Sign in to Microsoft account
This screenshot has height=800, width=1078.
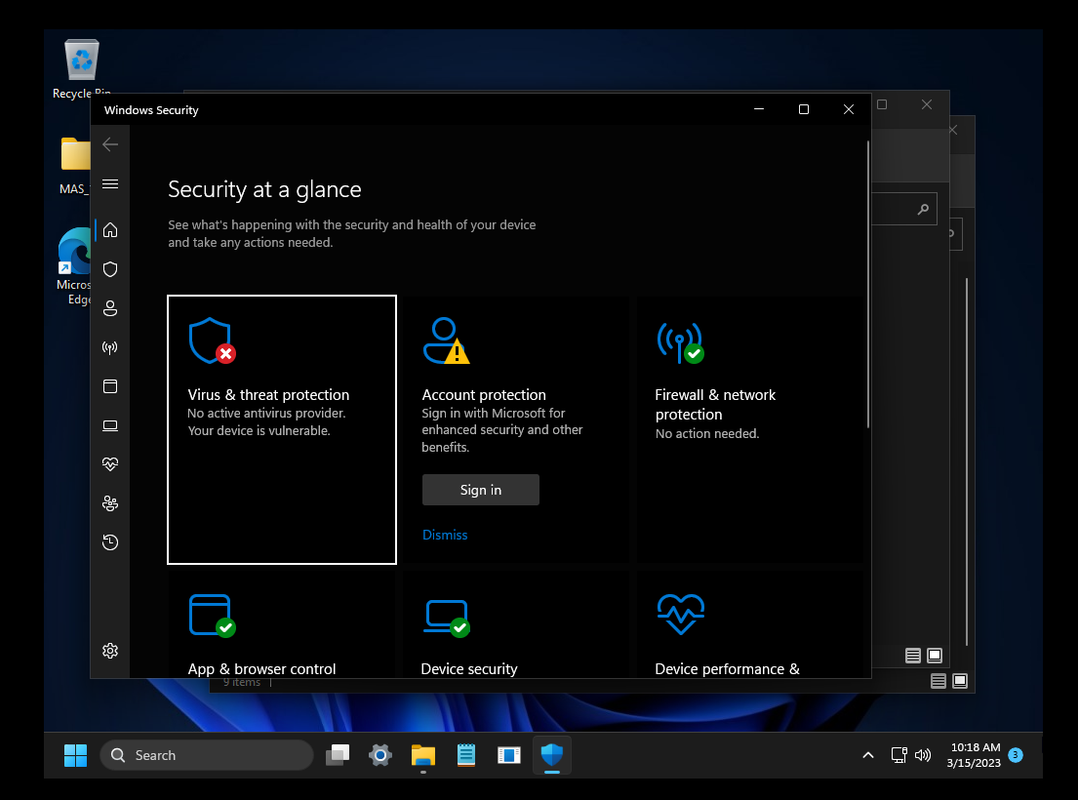(481, 490)
